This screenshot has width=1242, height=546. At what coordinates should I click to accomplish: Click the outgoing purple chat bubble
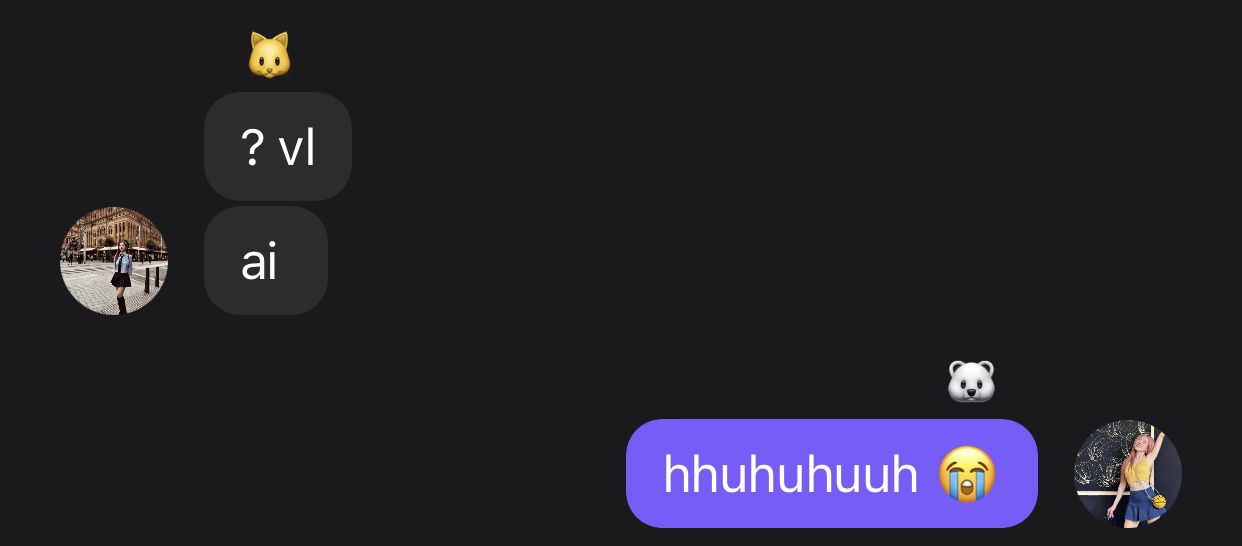coord(832,473)
